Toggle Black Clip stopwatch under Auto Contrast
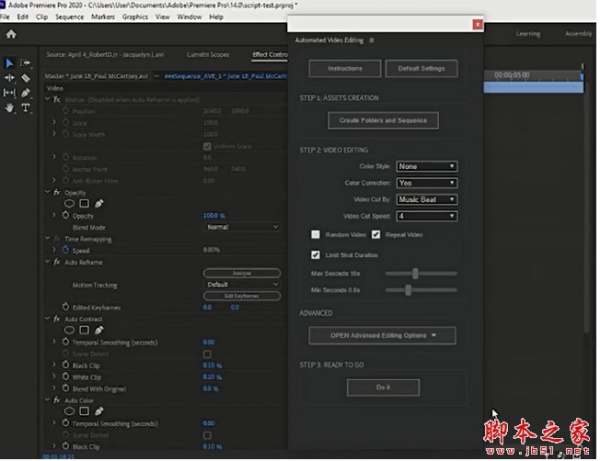600x461 pixels. (66, 365)
